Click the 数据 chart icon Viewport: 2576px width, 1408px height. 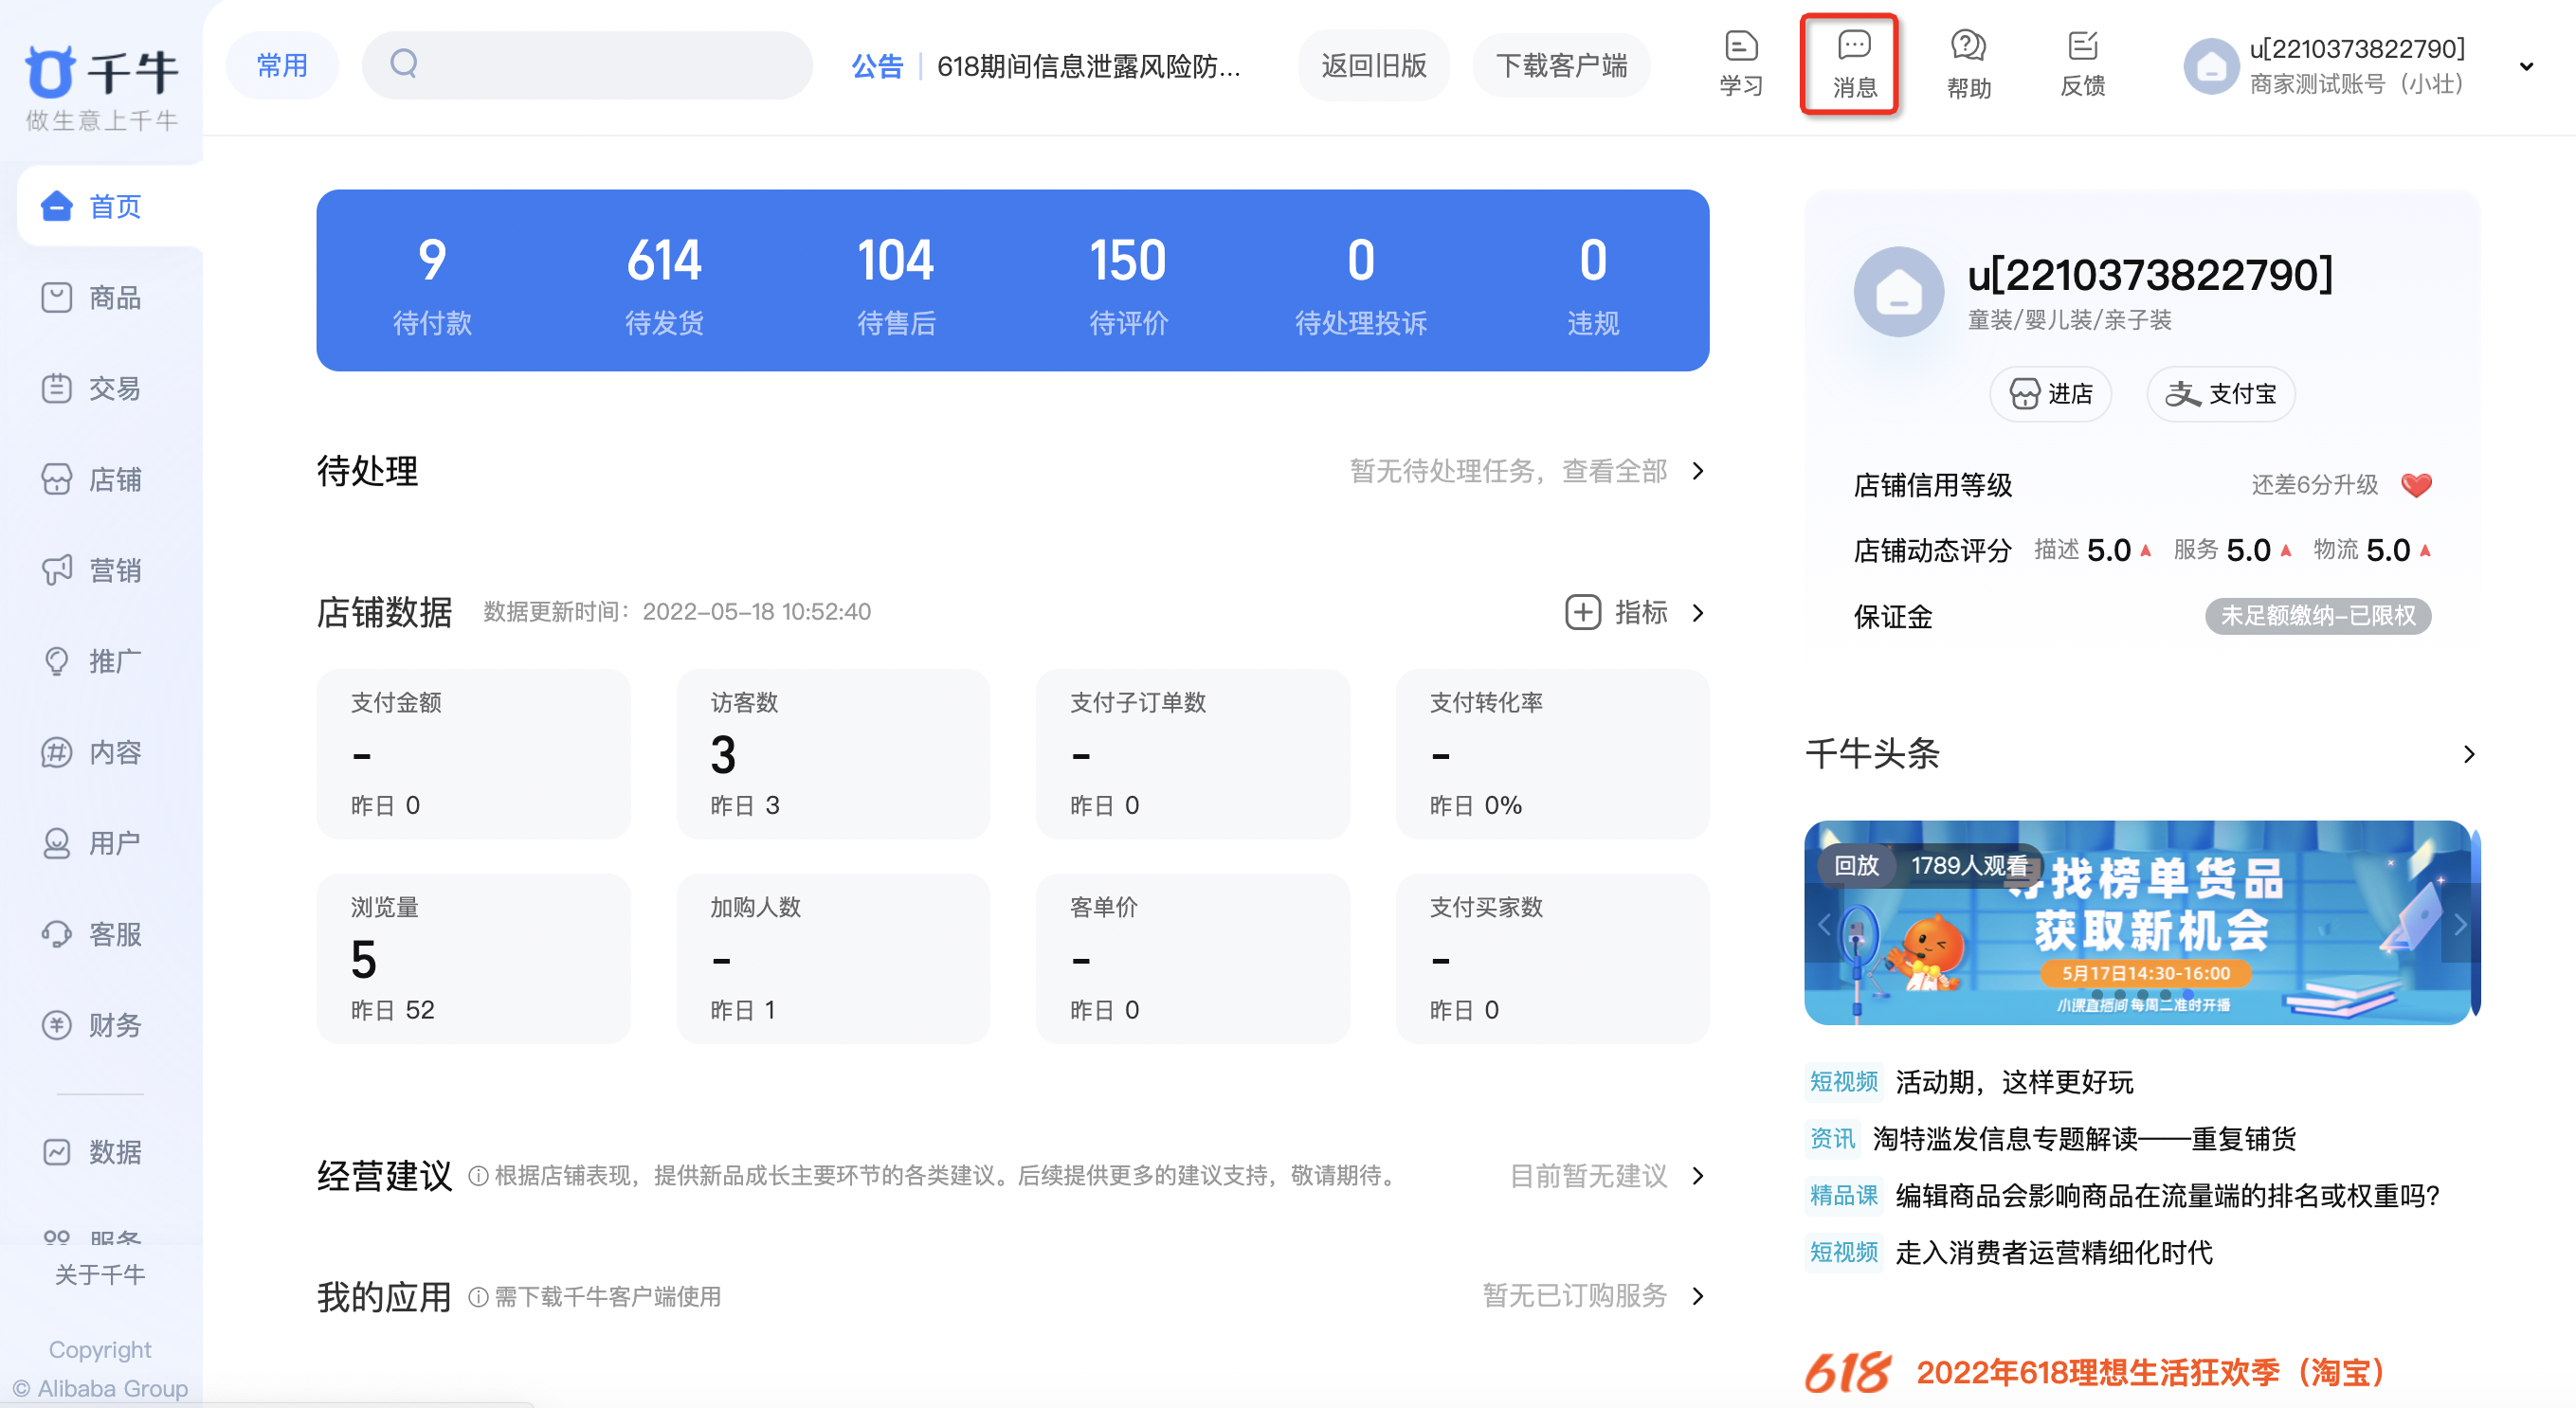tap(56, 1152)
